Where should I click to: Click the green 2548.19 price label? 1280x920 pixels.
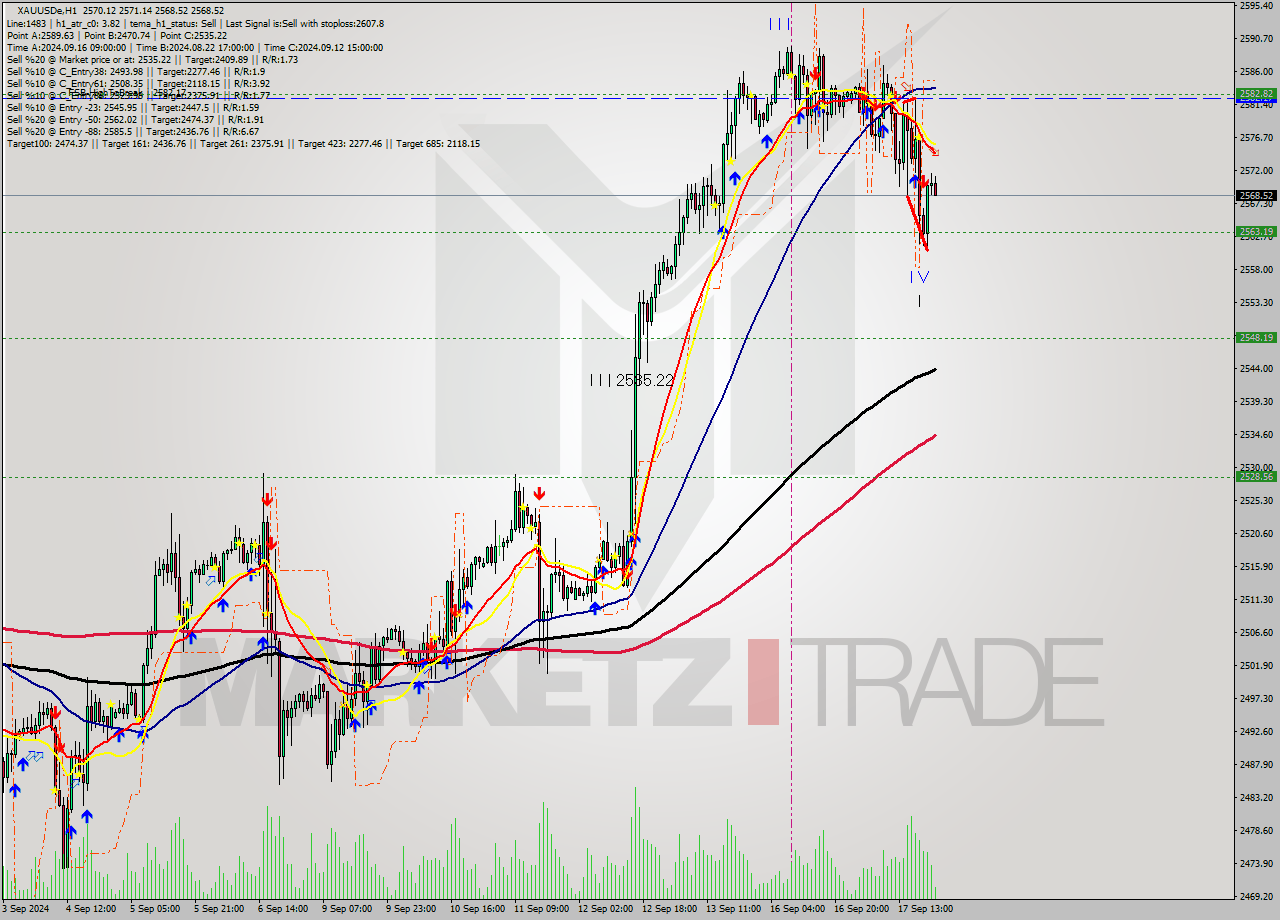click(x=1256, y=337)
